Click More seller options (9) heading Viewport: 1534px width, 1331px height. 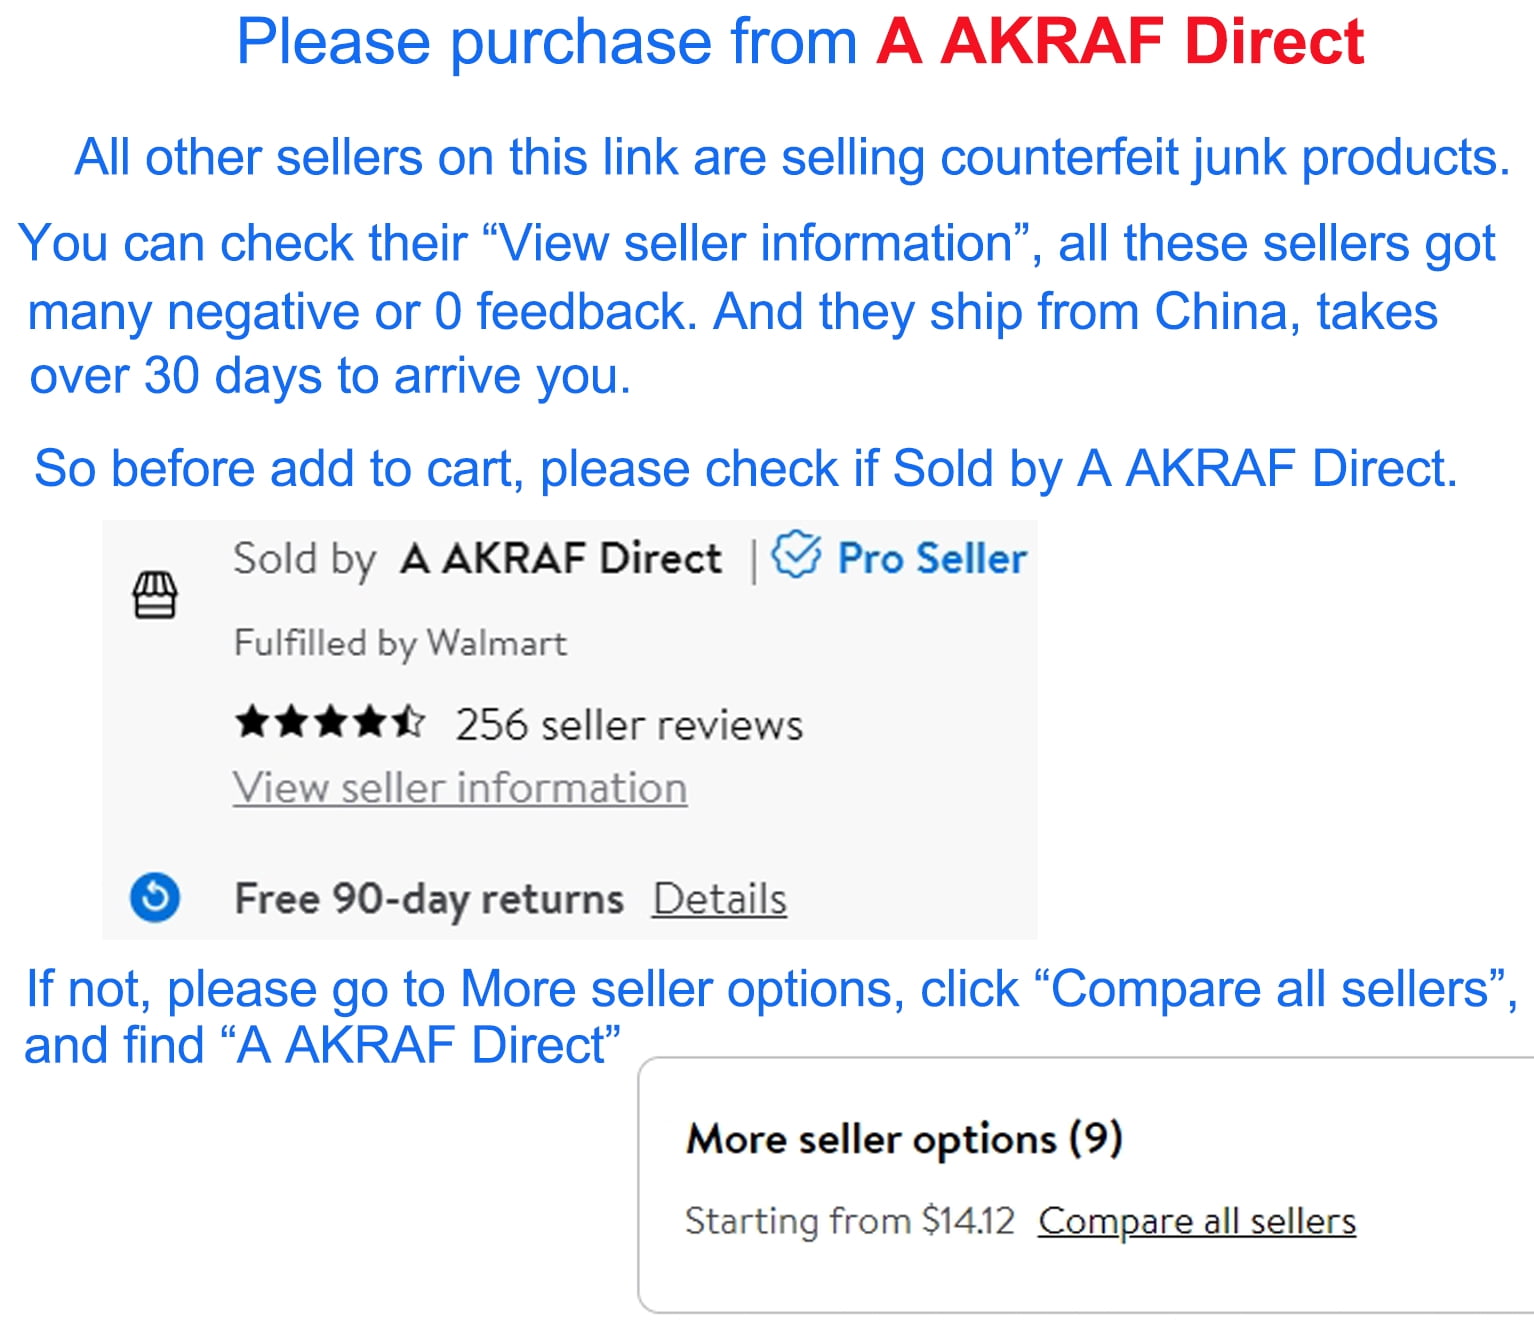[x=904, y=1139]
